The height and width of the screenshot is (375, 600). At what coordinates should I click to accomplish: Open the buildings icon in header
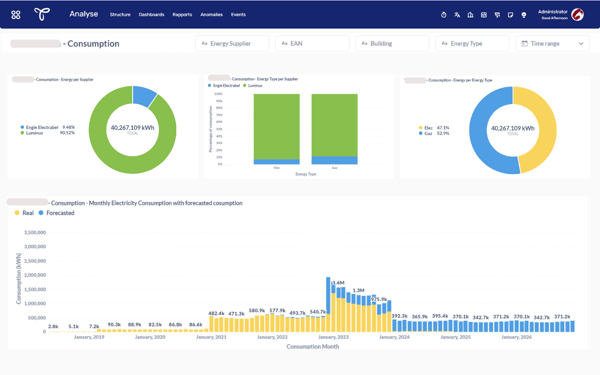coord(470,15)
